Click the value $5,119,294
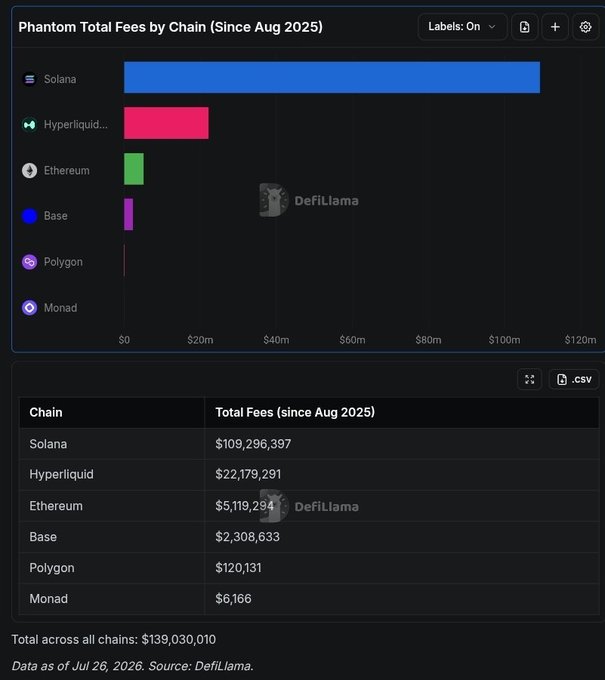 pyautogui.click(x=245, y=506)
